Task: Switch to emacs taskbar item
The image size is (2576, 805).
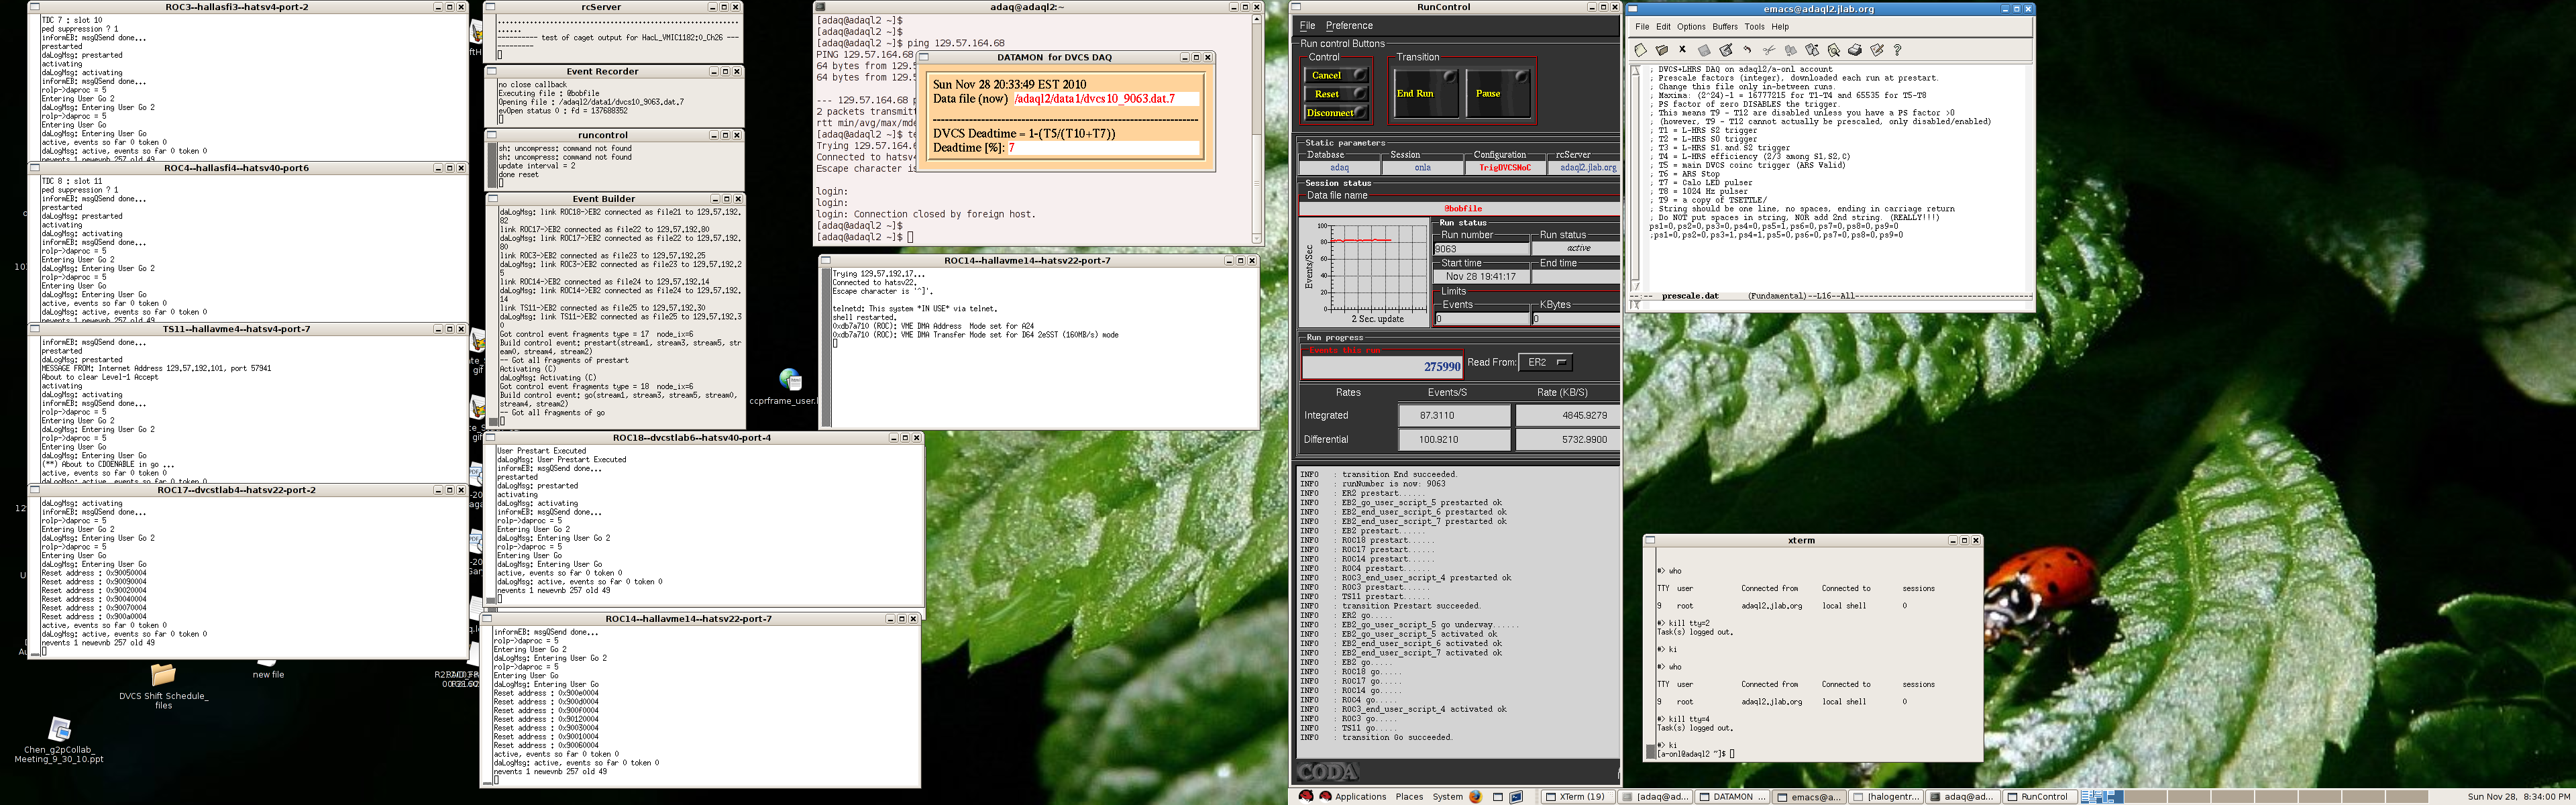Action: click(x=1810, y=797)
